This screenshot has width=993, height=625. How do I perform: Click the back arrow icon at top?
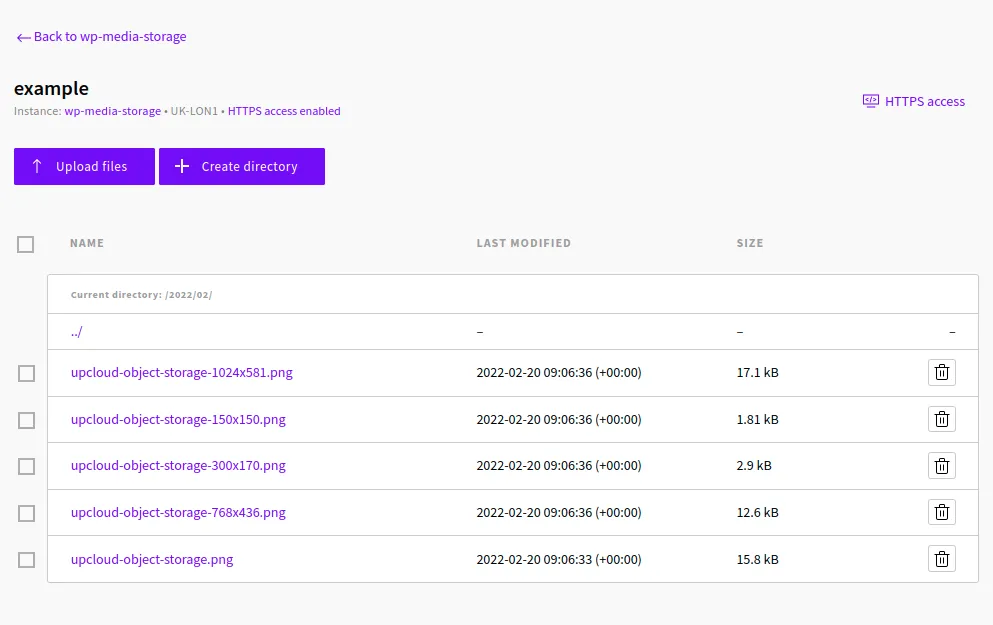tap(23, 37)
